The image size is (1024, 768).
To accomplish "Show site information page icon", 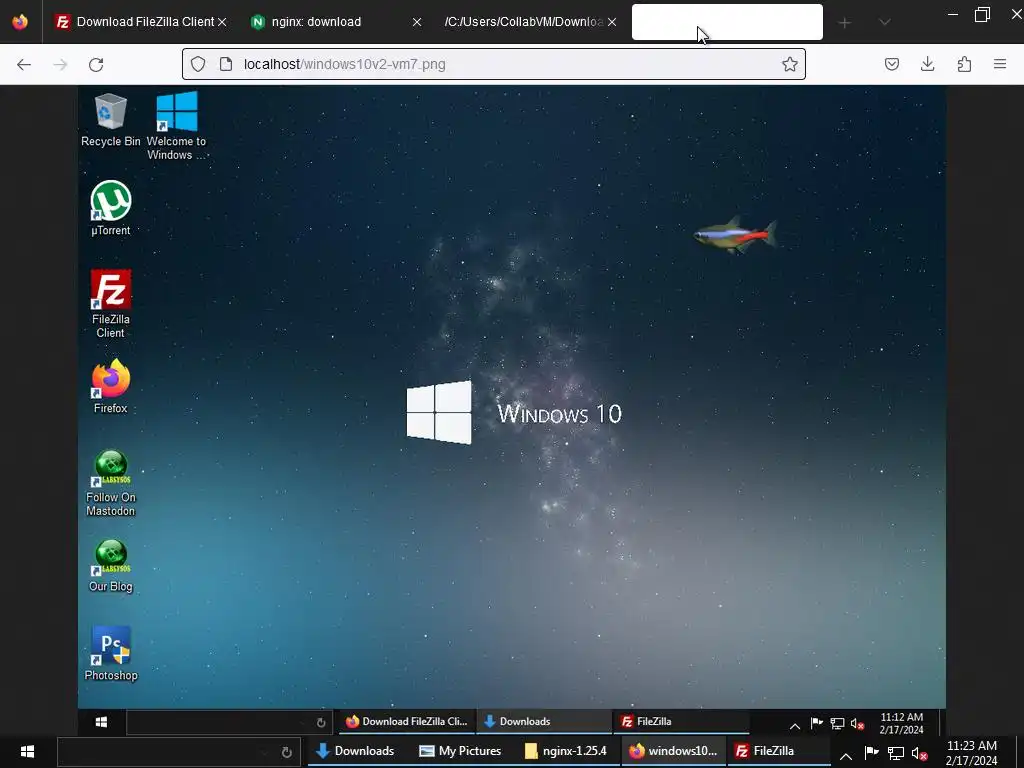I will [226, 64].
